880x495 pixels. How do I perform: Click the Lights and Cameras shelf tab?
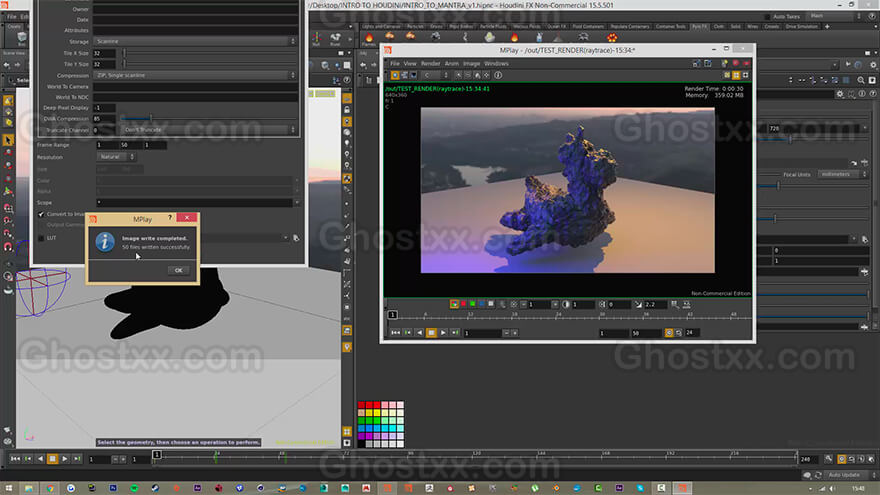tap(381, 26)
